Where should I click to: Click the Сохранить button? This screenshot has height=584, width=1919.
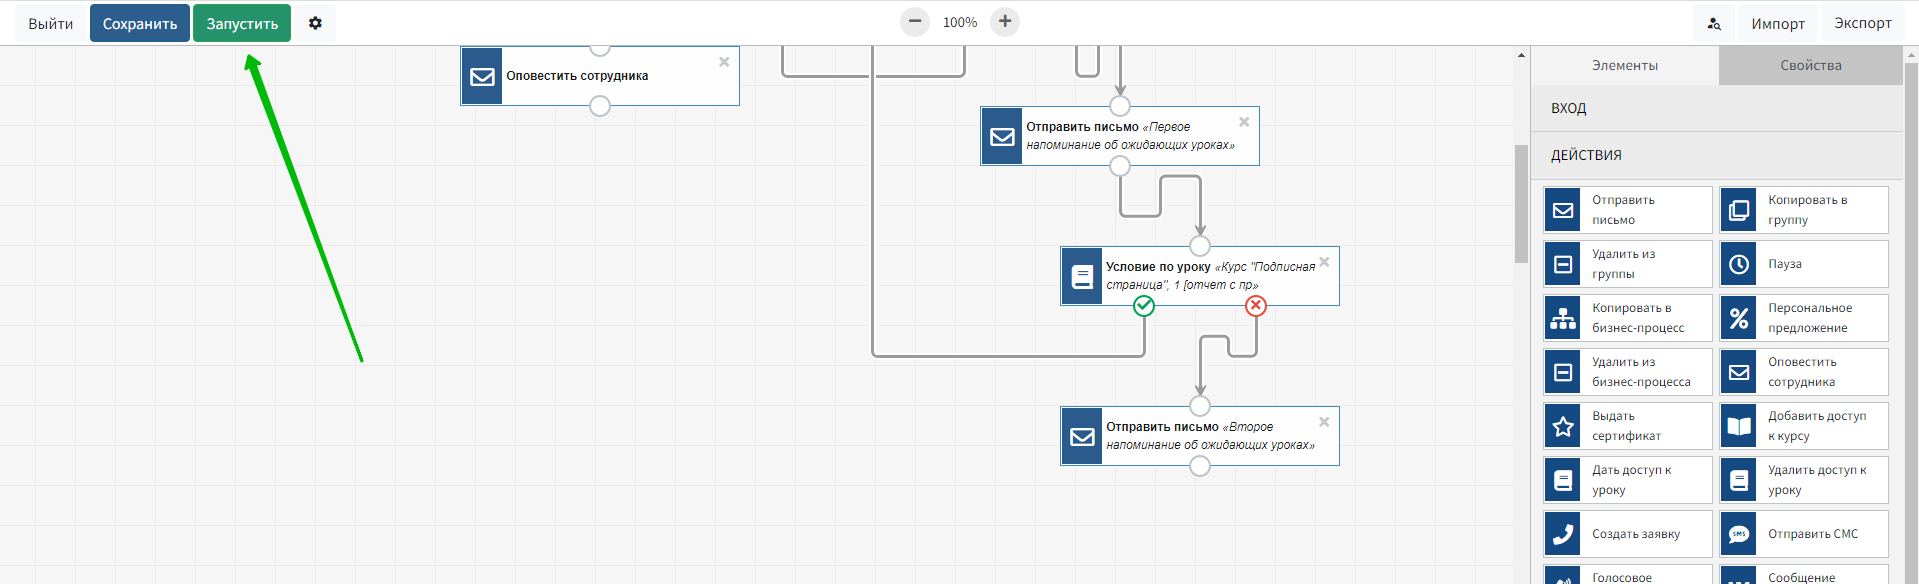point(140,23)
